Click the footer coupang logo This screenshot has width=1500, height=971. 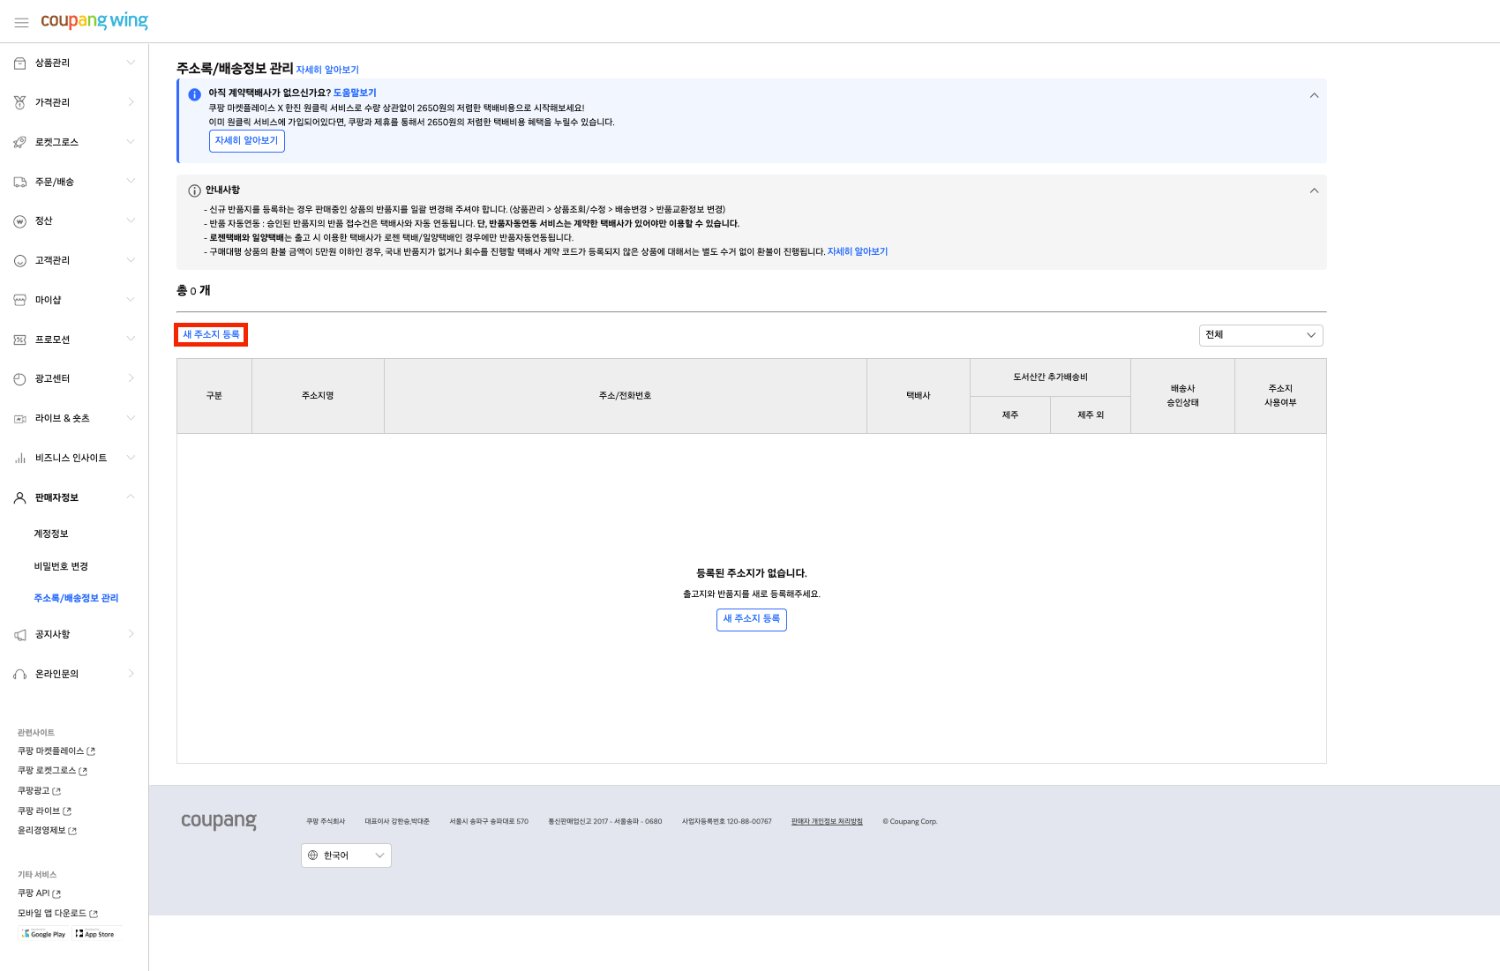point(219,821)
